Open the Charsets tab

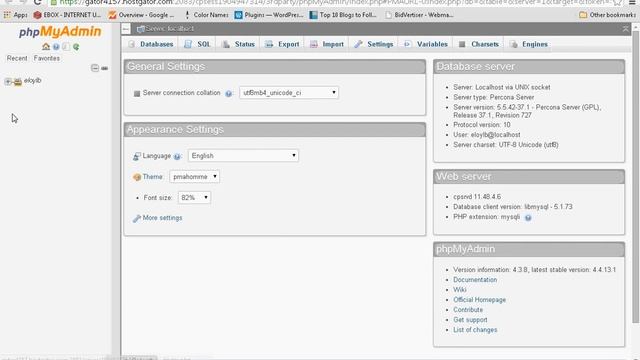[x=478, y=44]
